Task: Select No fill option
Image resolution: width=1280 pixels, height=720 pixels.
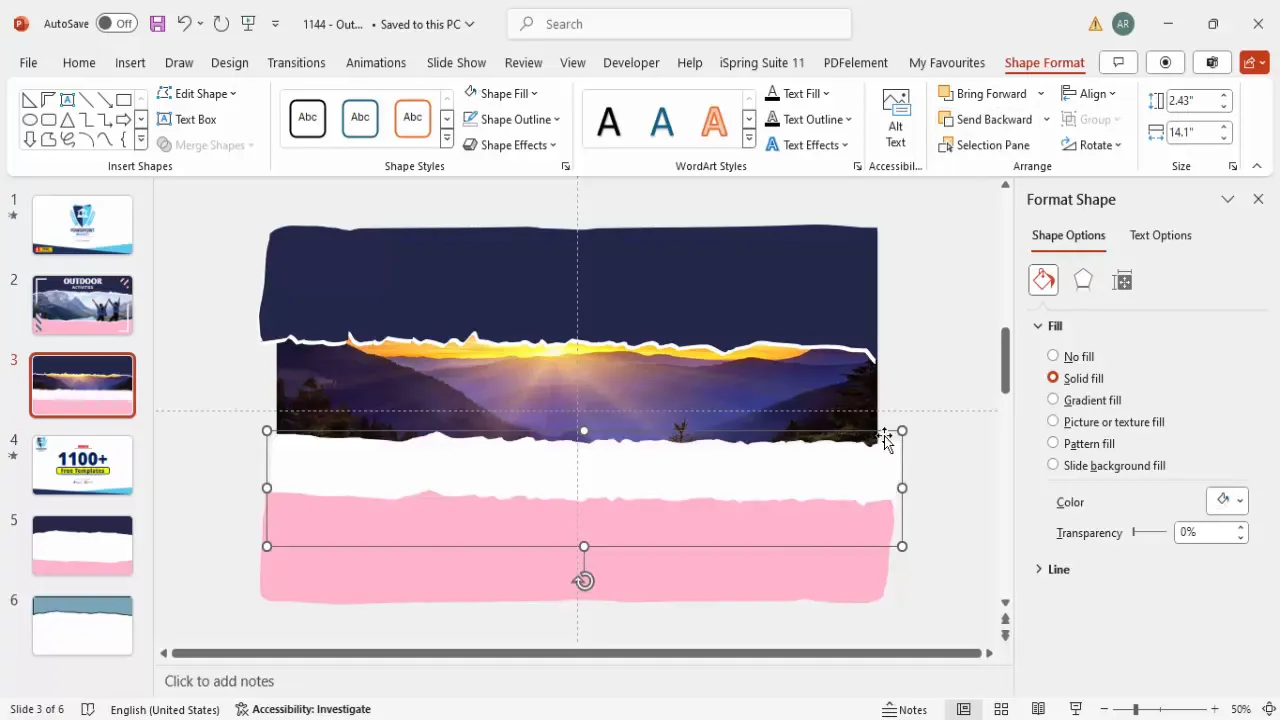Action: [x=1070, y=356]
